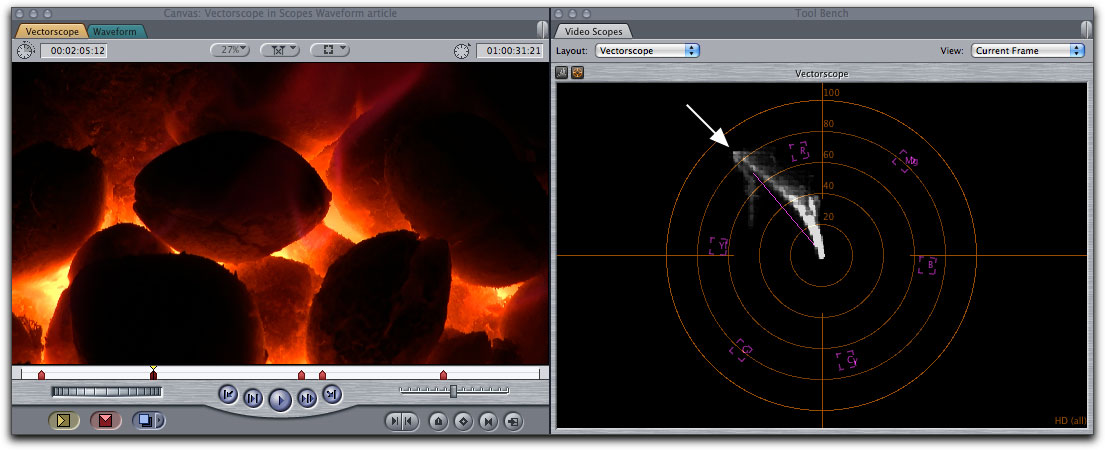The image size is (1105, 450).
Task: Click the Go to Next Edit button
Action: click(x=332, y=394)
